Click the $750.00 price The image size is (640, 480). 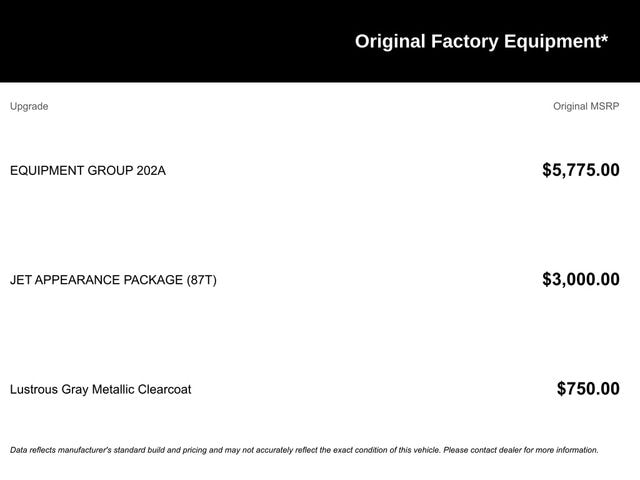coord(588,389)
